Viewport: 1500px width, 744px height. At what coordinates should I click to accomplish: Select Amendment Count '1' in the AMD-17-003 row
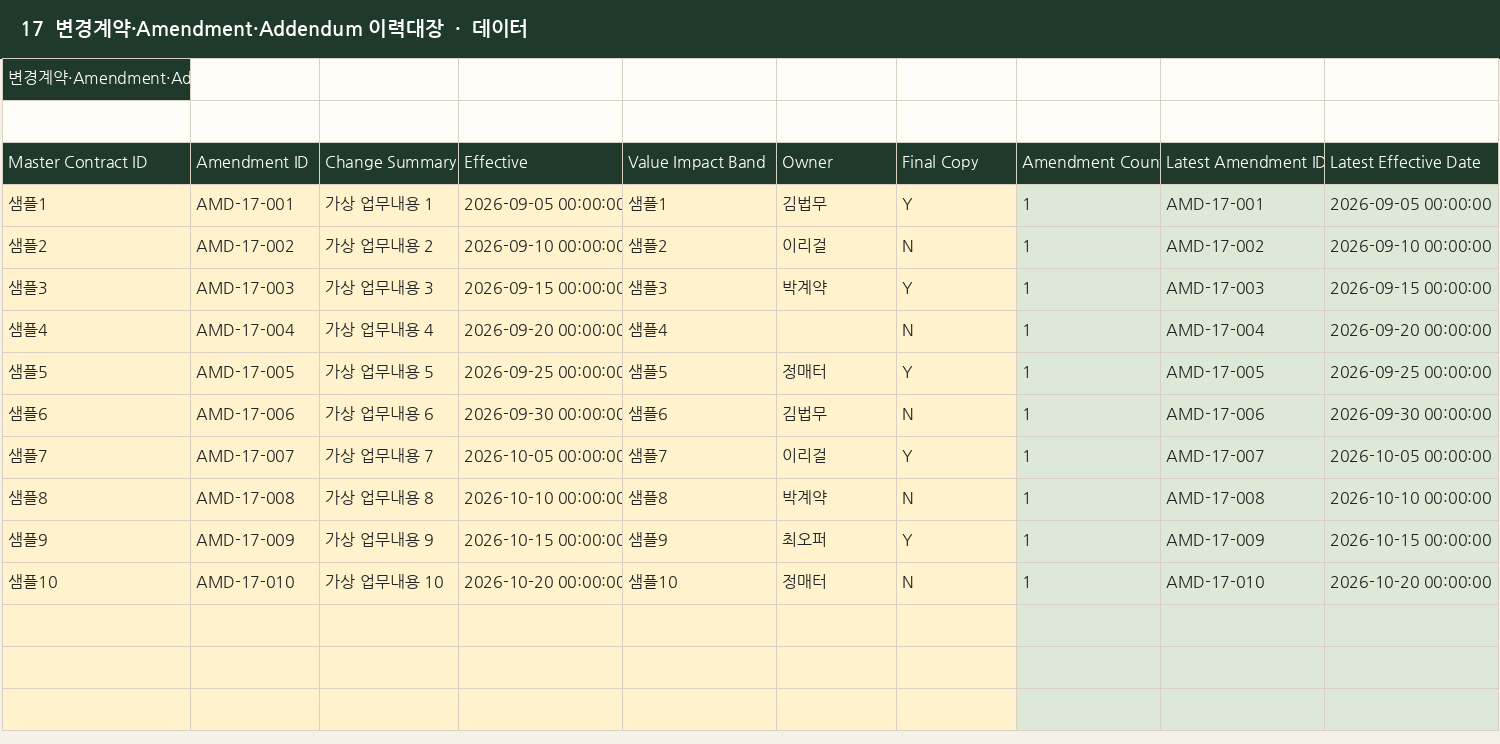[x=1089, y=289]
